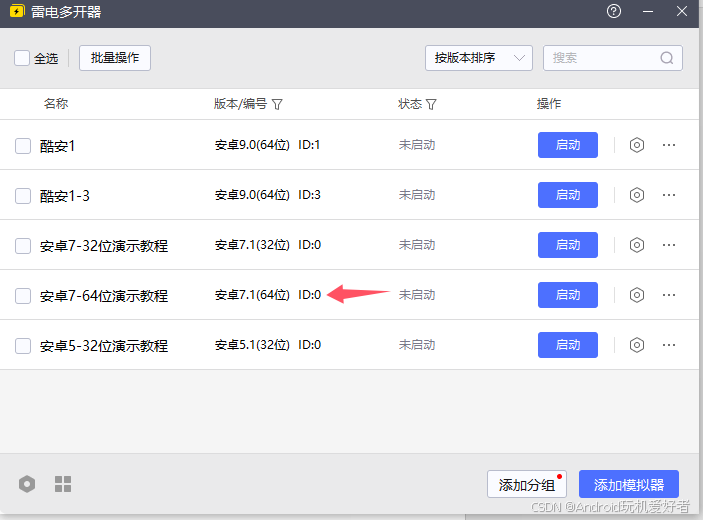Select the name 安卓5-32位演示教程

point(104,346)
